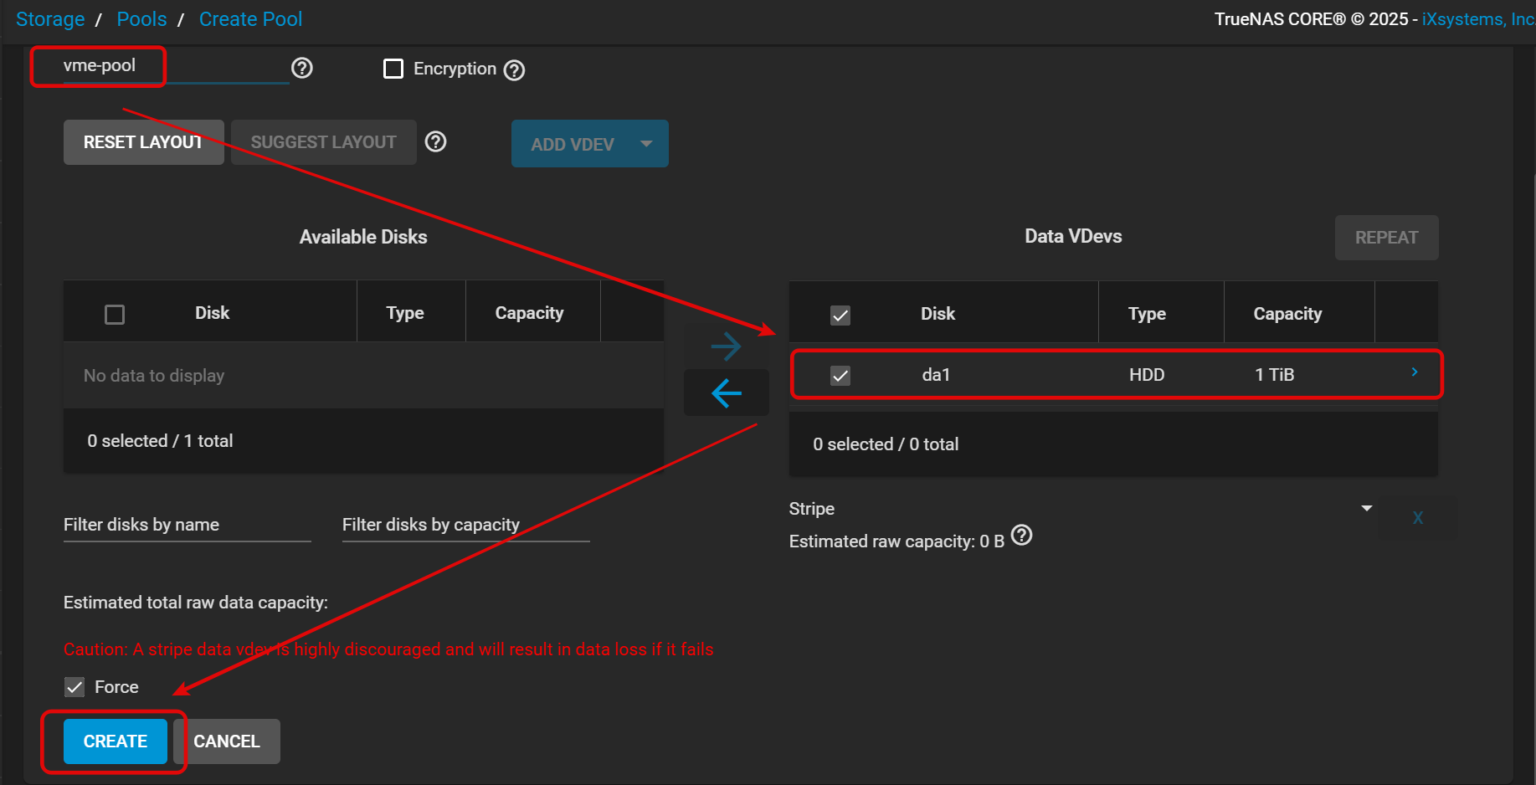Image resolution: width=1536 pixels, height=785 pixels.
Task: Click right arrow to move disk to VDev
Action: point(726,347)
